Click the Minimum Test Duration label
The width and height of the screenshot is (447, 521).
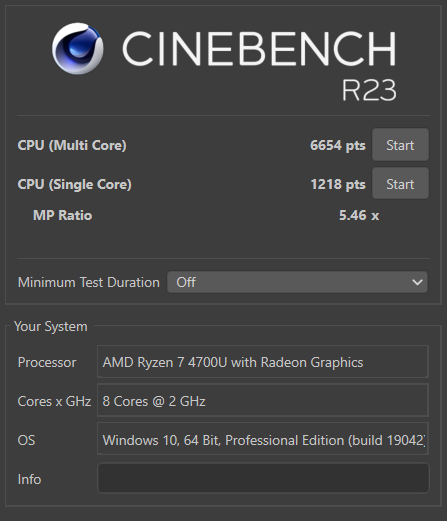pyautogui.click(x=89, y=282)
